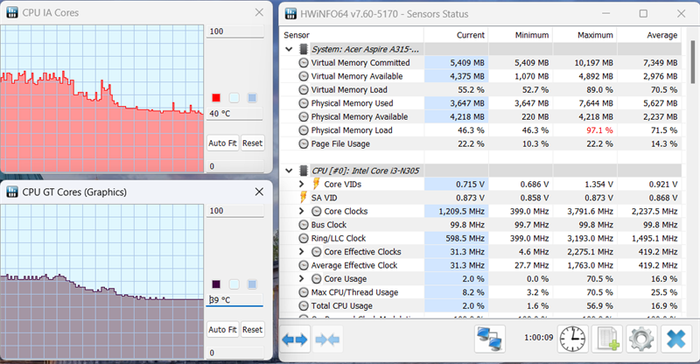This screenshot has height=364, width=700.
Task: Click the Physical Memory Load sensor icon
Action: pos(304,130)
